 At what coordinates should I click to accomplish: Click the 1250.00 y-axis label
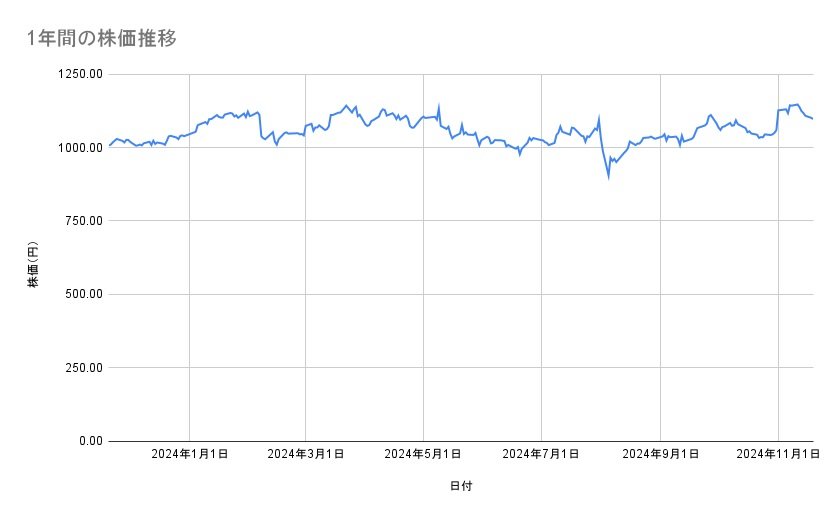[78, 74]
